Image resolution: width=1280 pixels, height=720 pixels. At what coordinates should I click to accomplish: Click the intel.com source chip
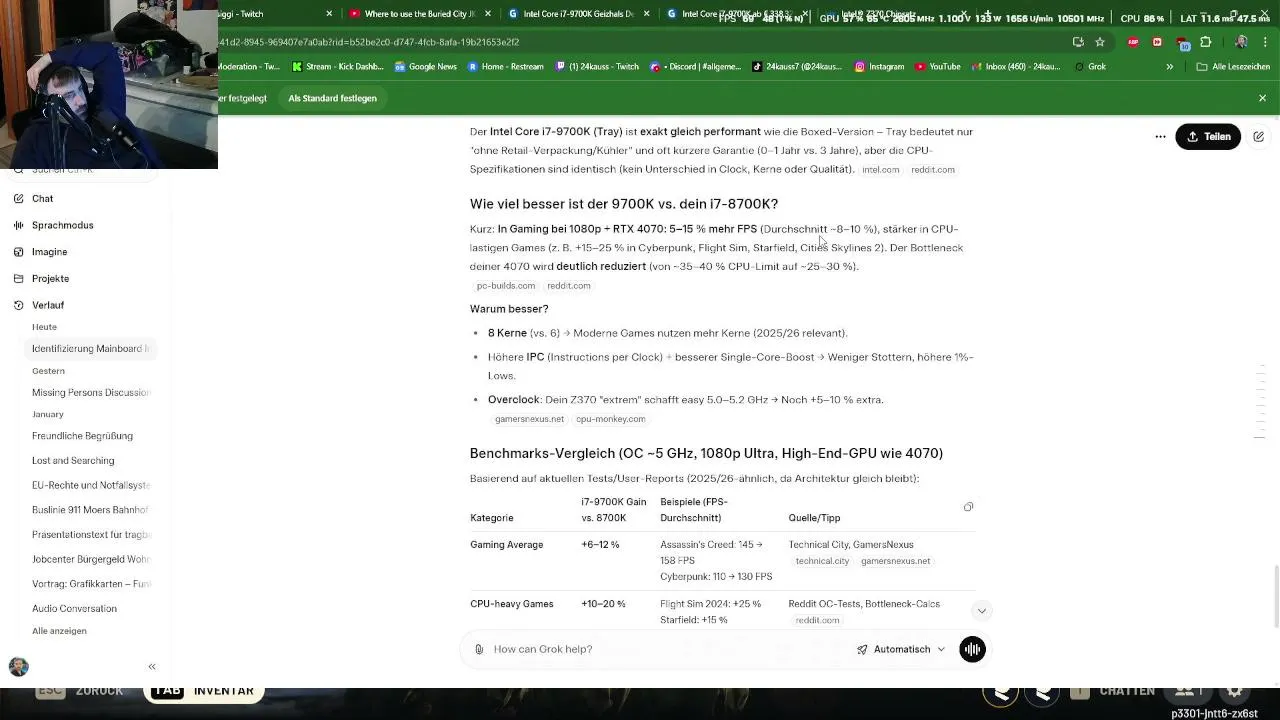[x=880, y=170]
